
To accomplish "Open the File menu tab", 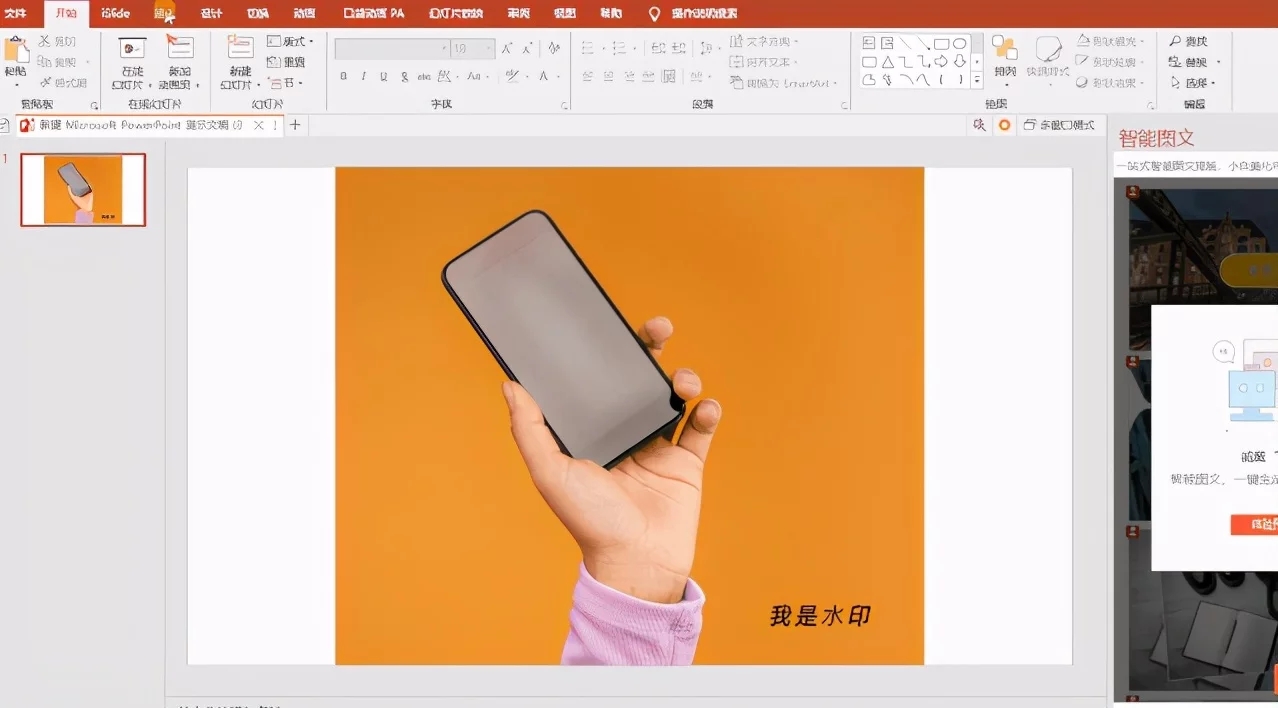I will click(x=16, y=13).
